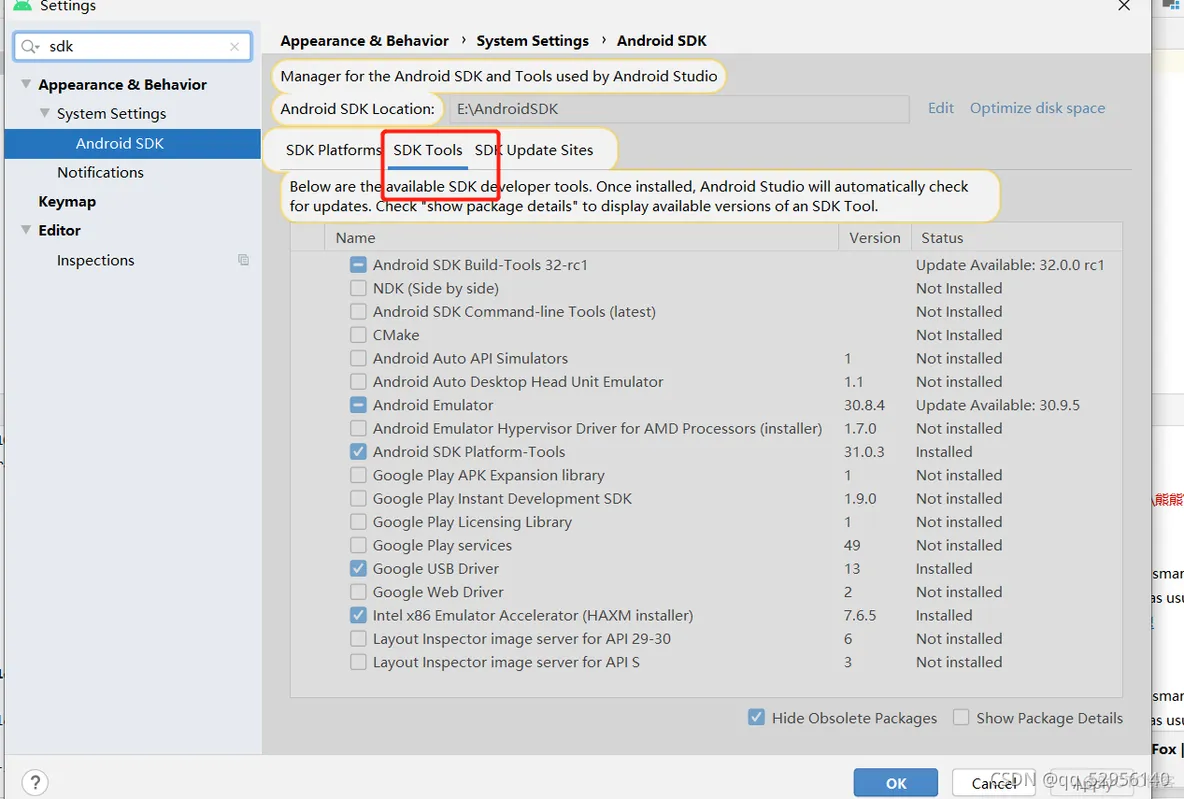The image size is (1184, 799).
Task: Collapse the Appearance & Behavior tree node
Action: pyautogui.click(x=26, y=84)
